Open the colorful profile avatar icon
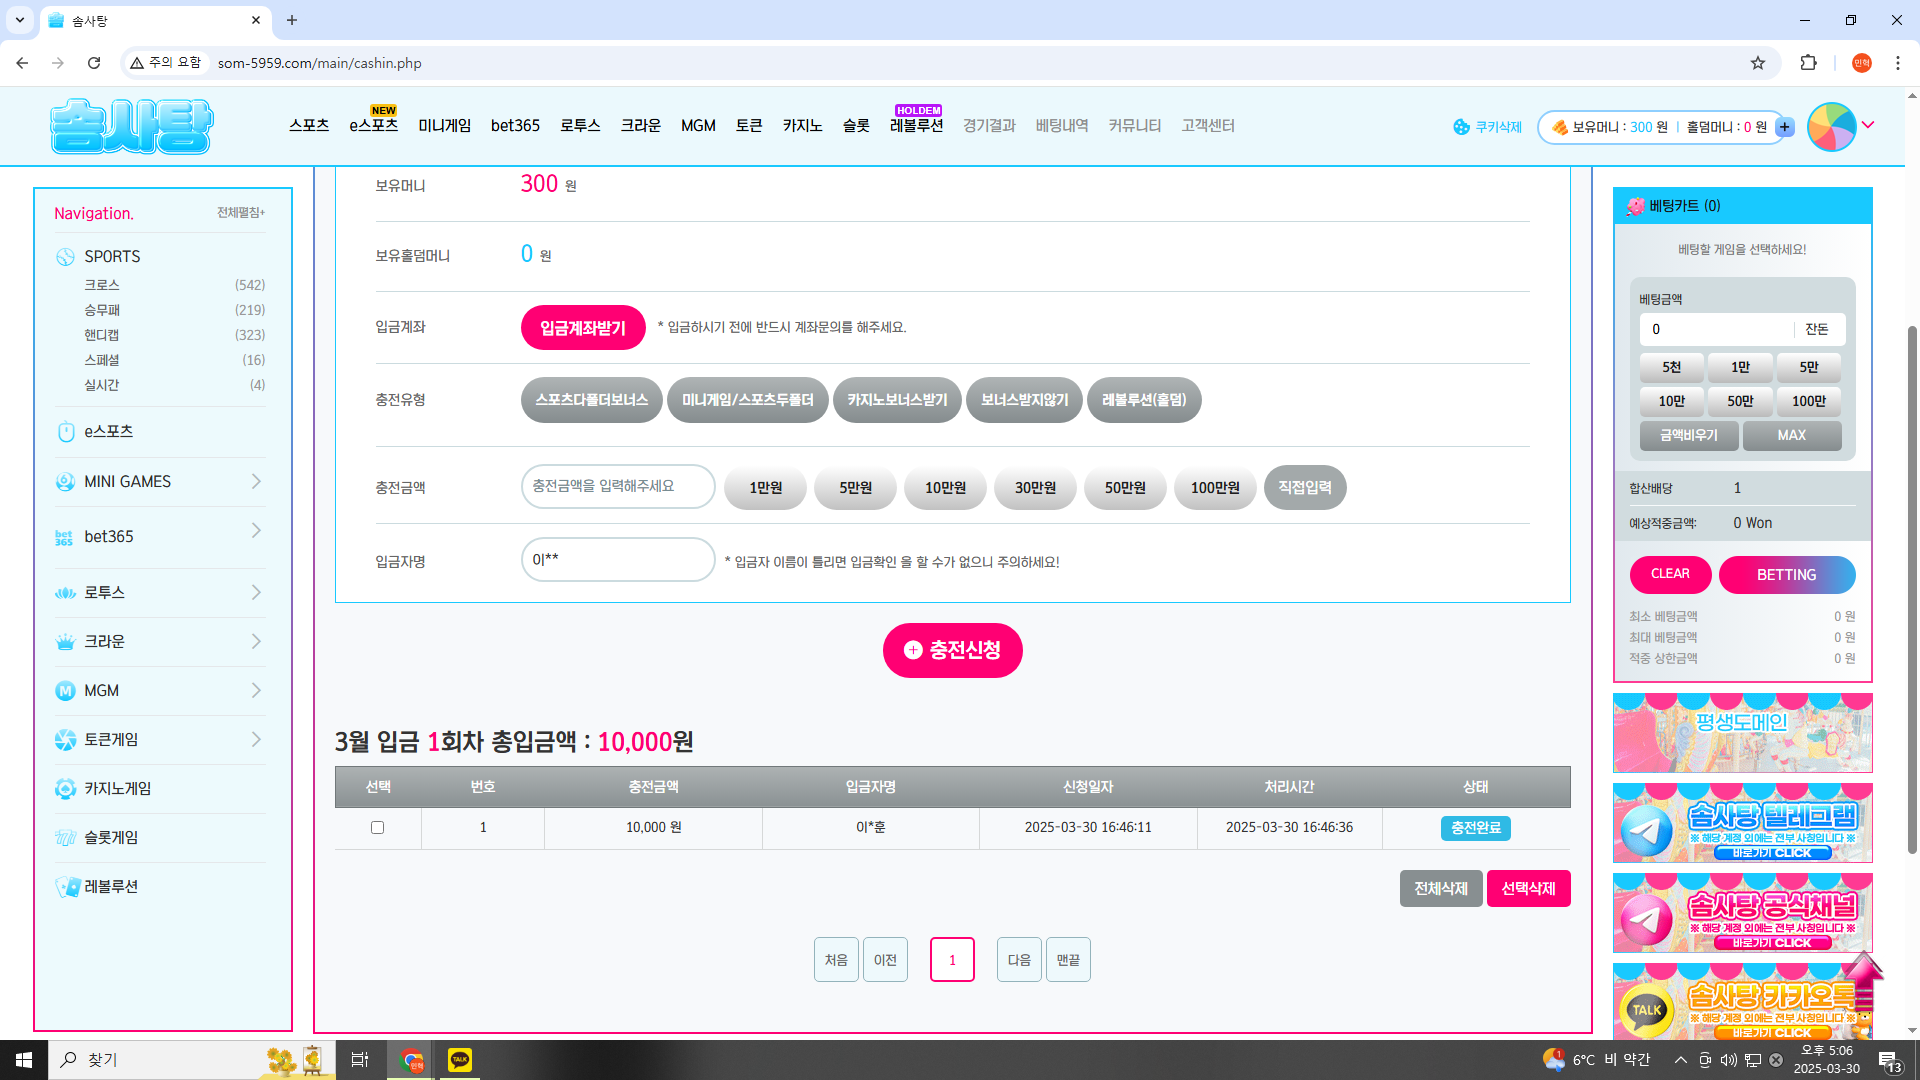The width and height of the screenshot is (1920, 1080). (1831, 127)
